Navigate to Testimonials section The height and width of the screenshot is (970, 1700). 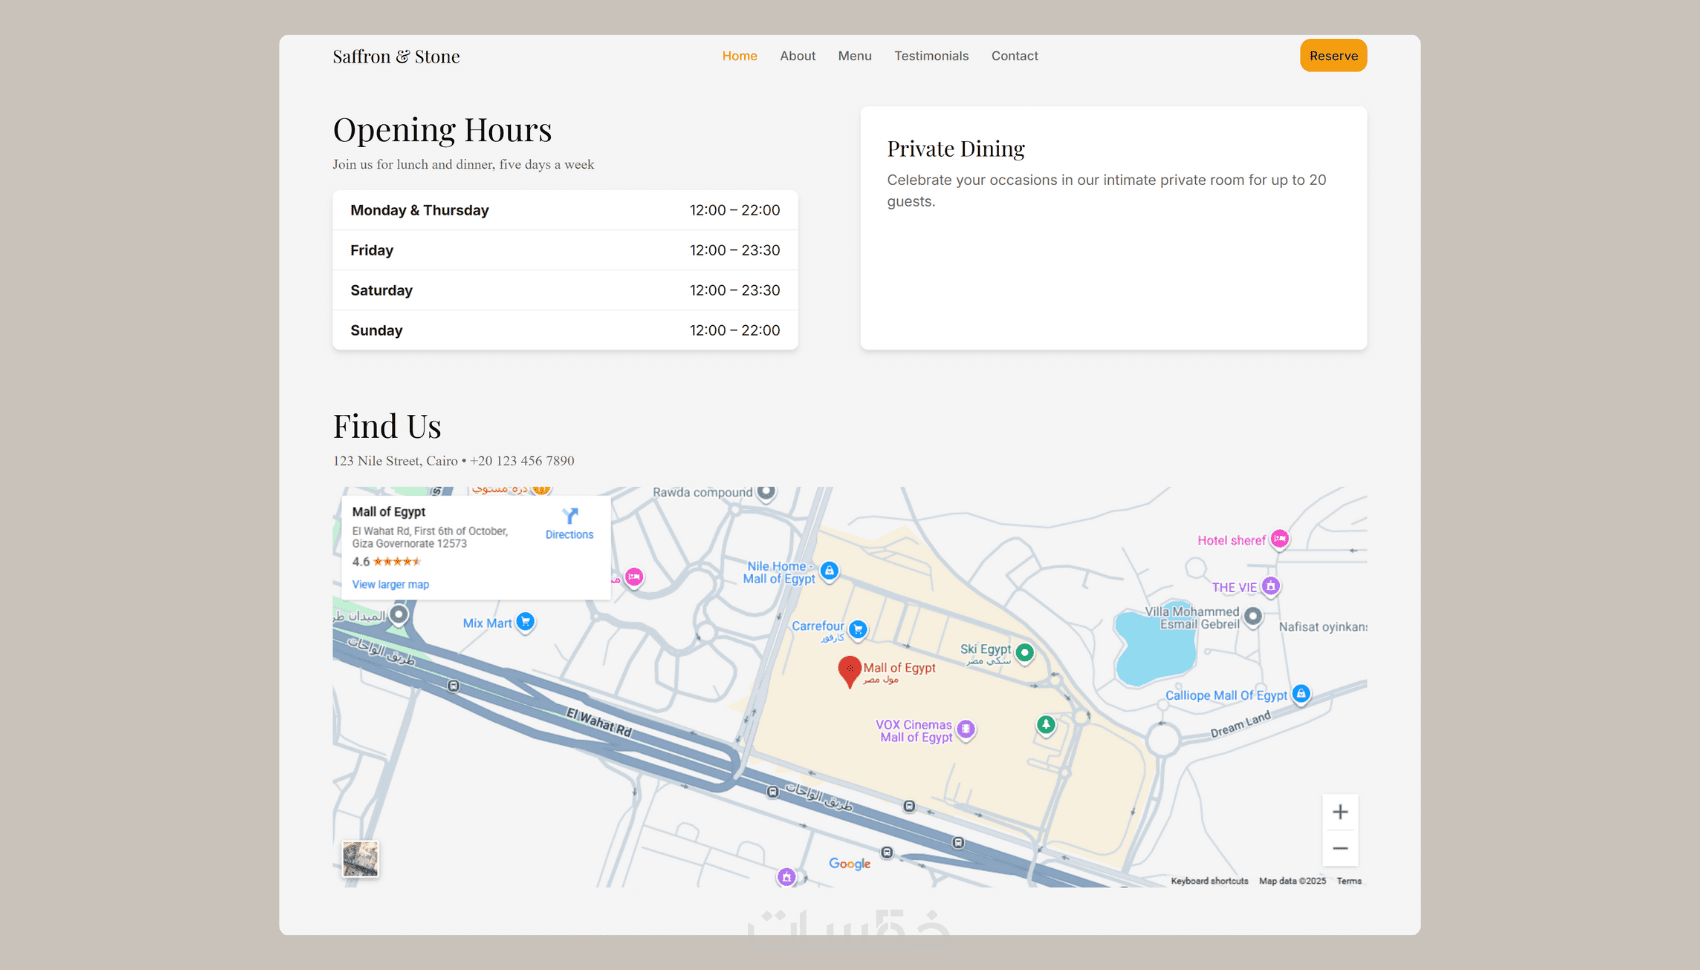pyautogui.click(x=932, y=56)
